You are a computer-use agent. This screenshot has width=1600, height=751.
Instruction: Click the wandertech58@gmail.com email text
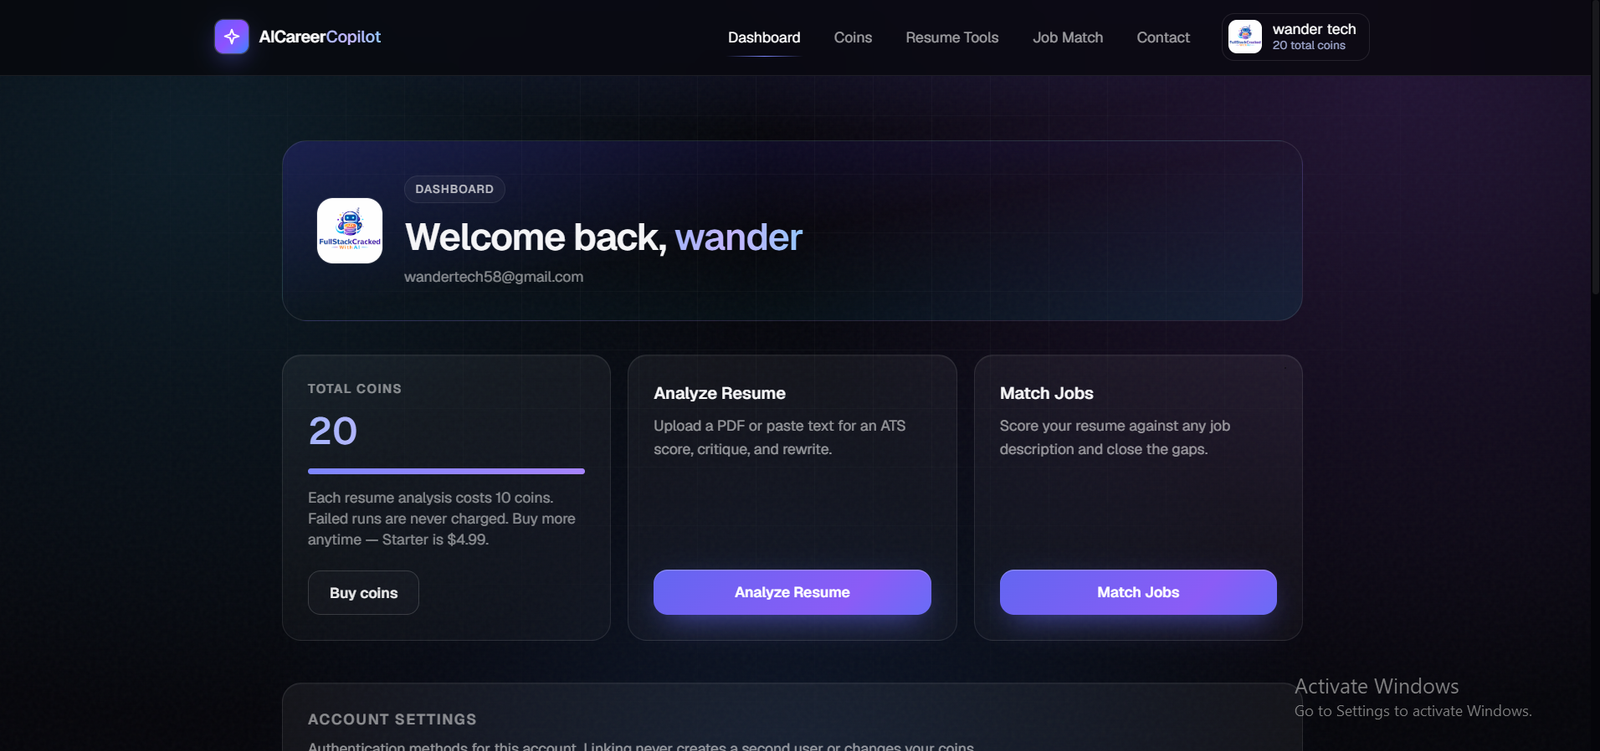pyautogui.click(x=494, y=277)
